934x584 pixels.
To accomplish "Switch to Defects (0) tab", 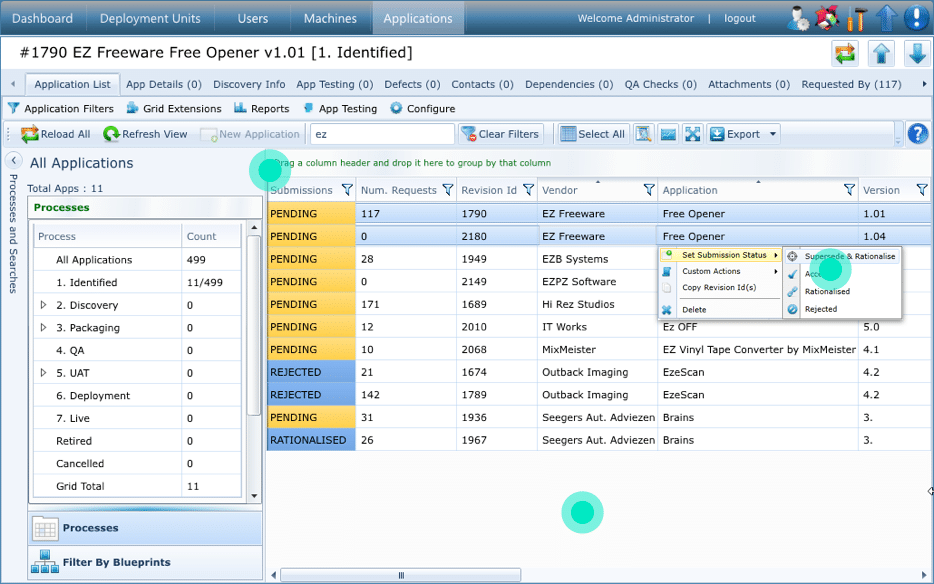I will tap(412, 85).
